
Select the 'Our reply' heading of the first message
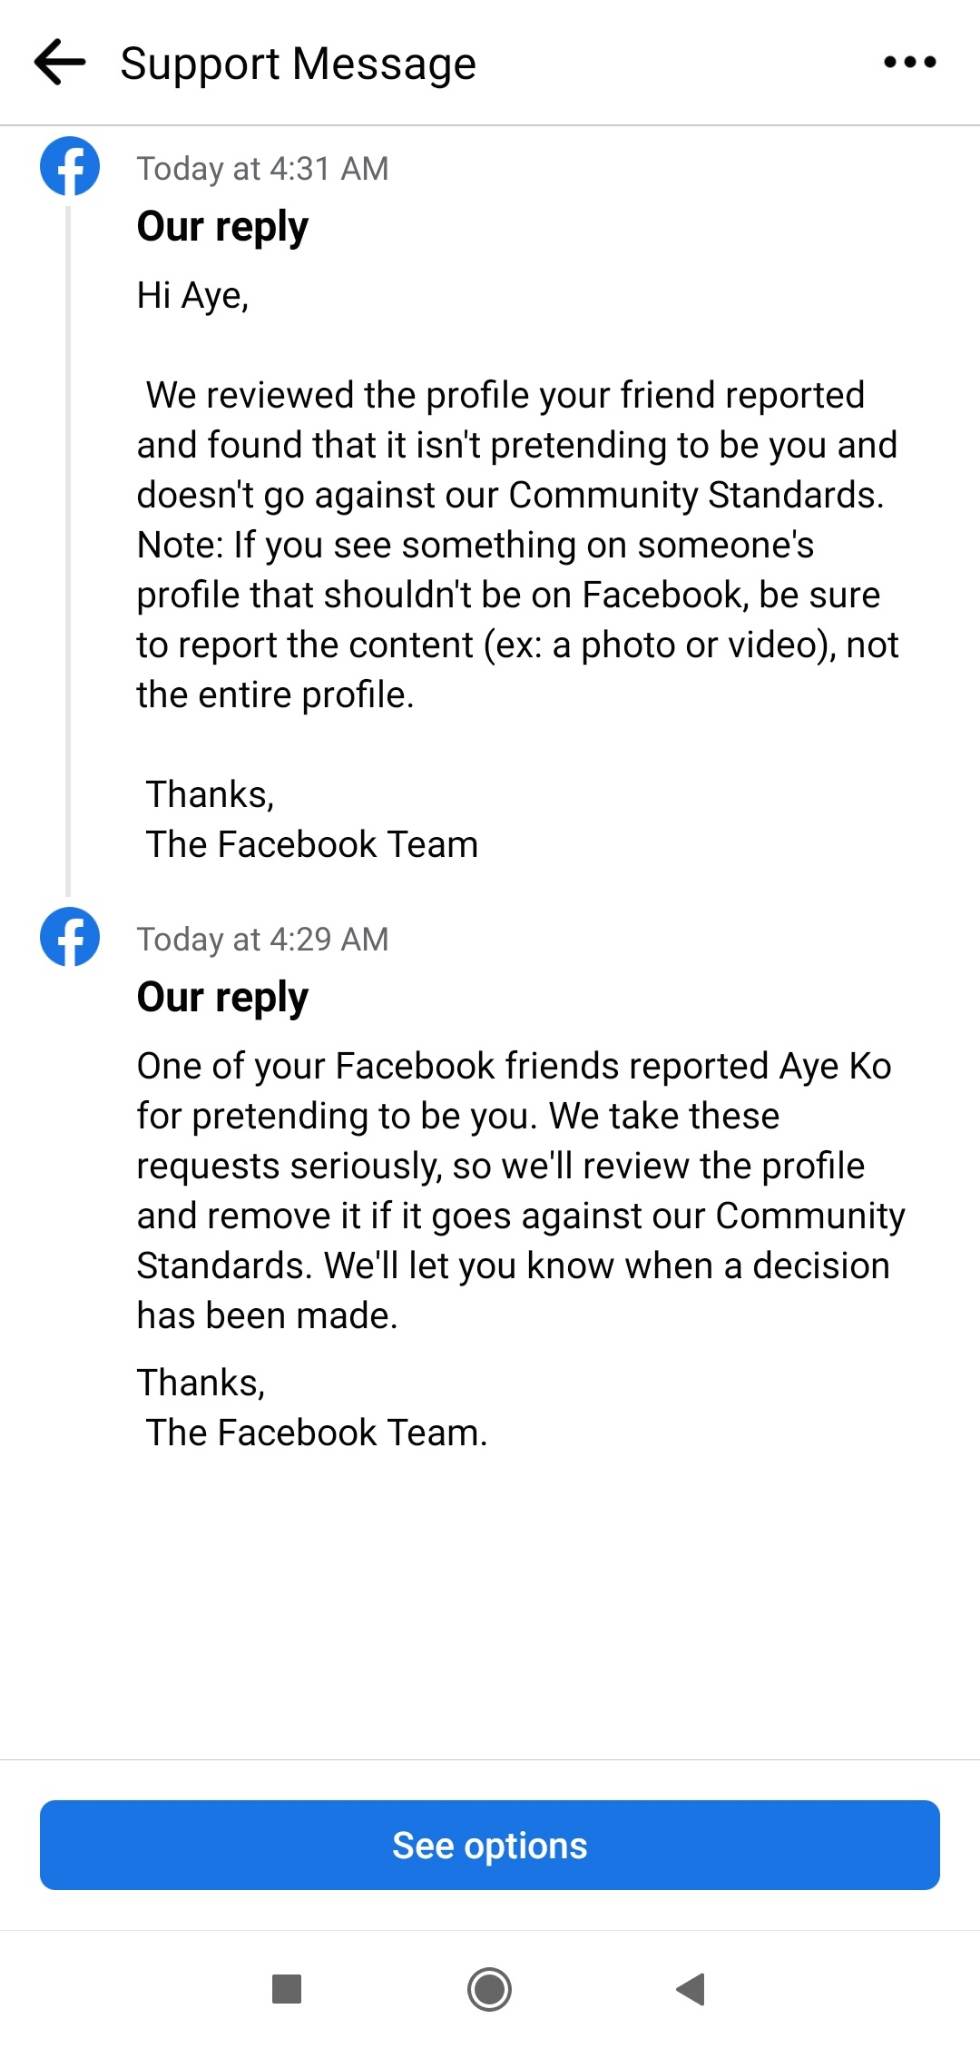(x=222, y=226)
